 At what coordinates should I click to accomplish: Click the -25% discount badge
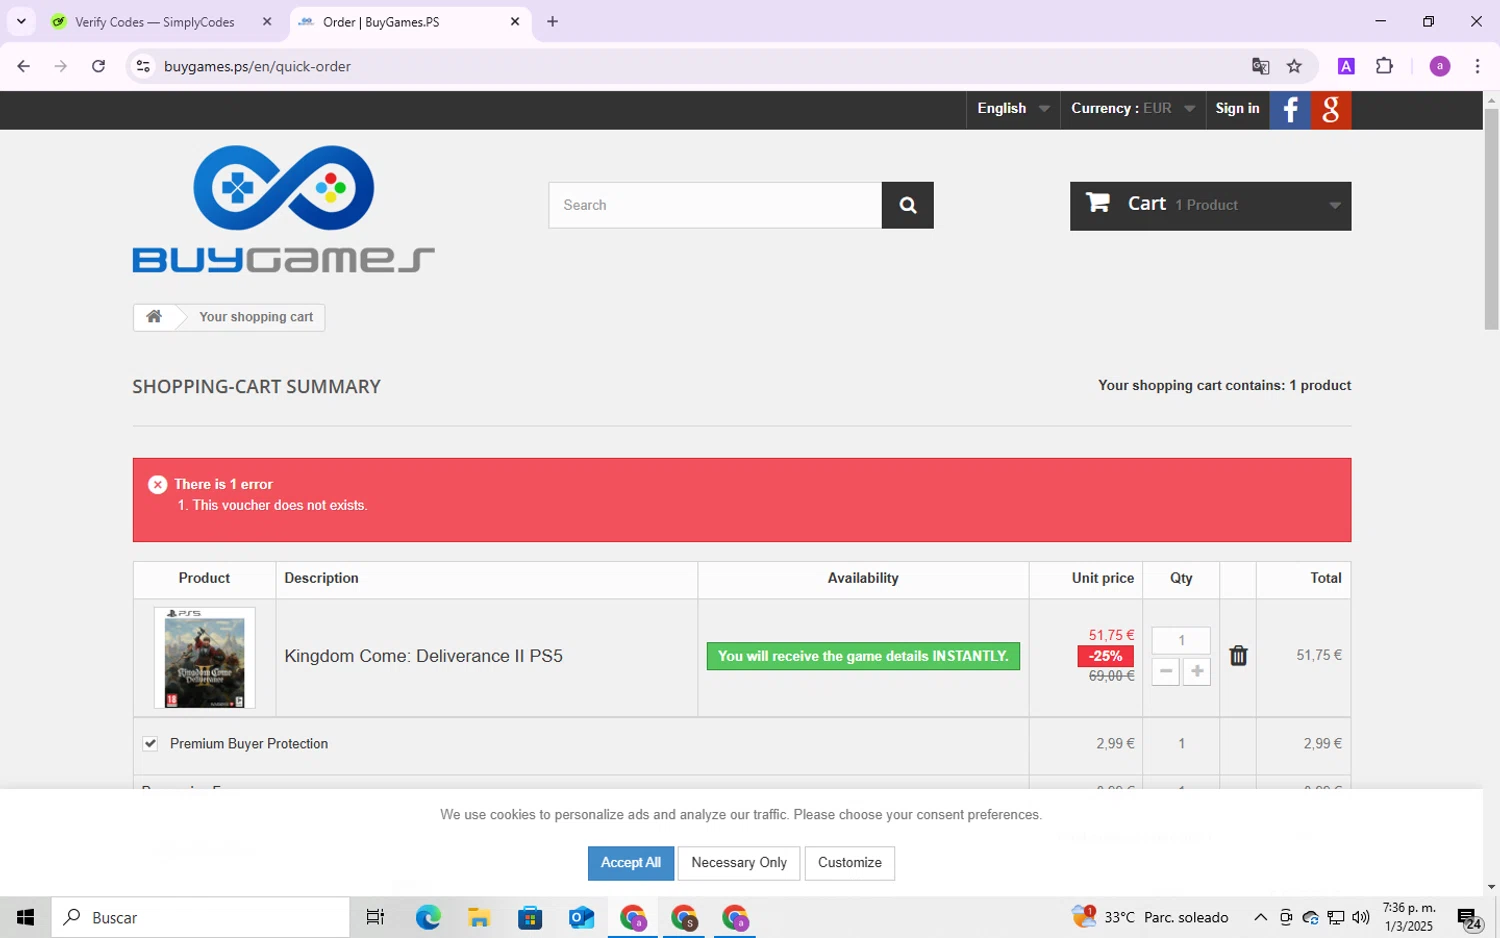pos(1105,656)
